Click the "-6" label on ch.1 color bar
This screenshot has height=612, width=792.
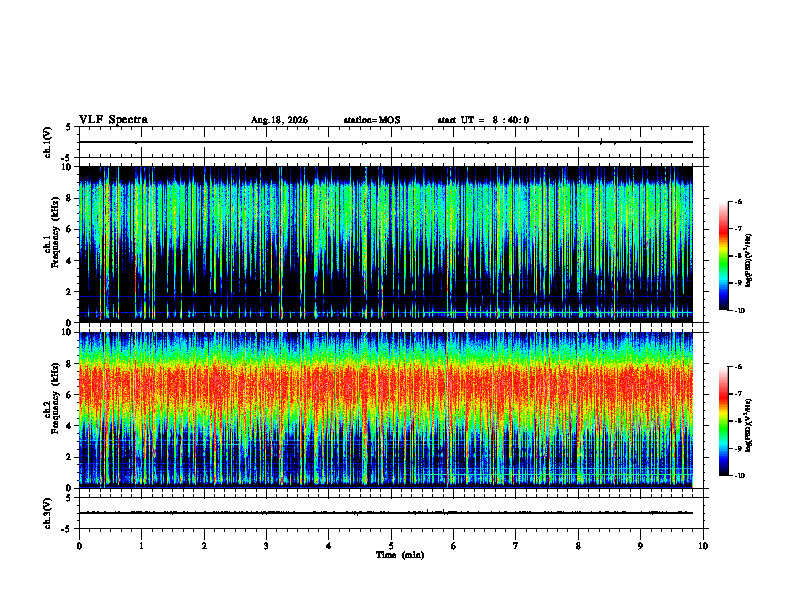(x=739, y=202)
